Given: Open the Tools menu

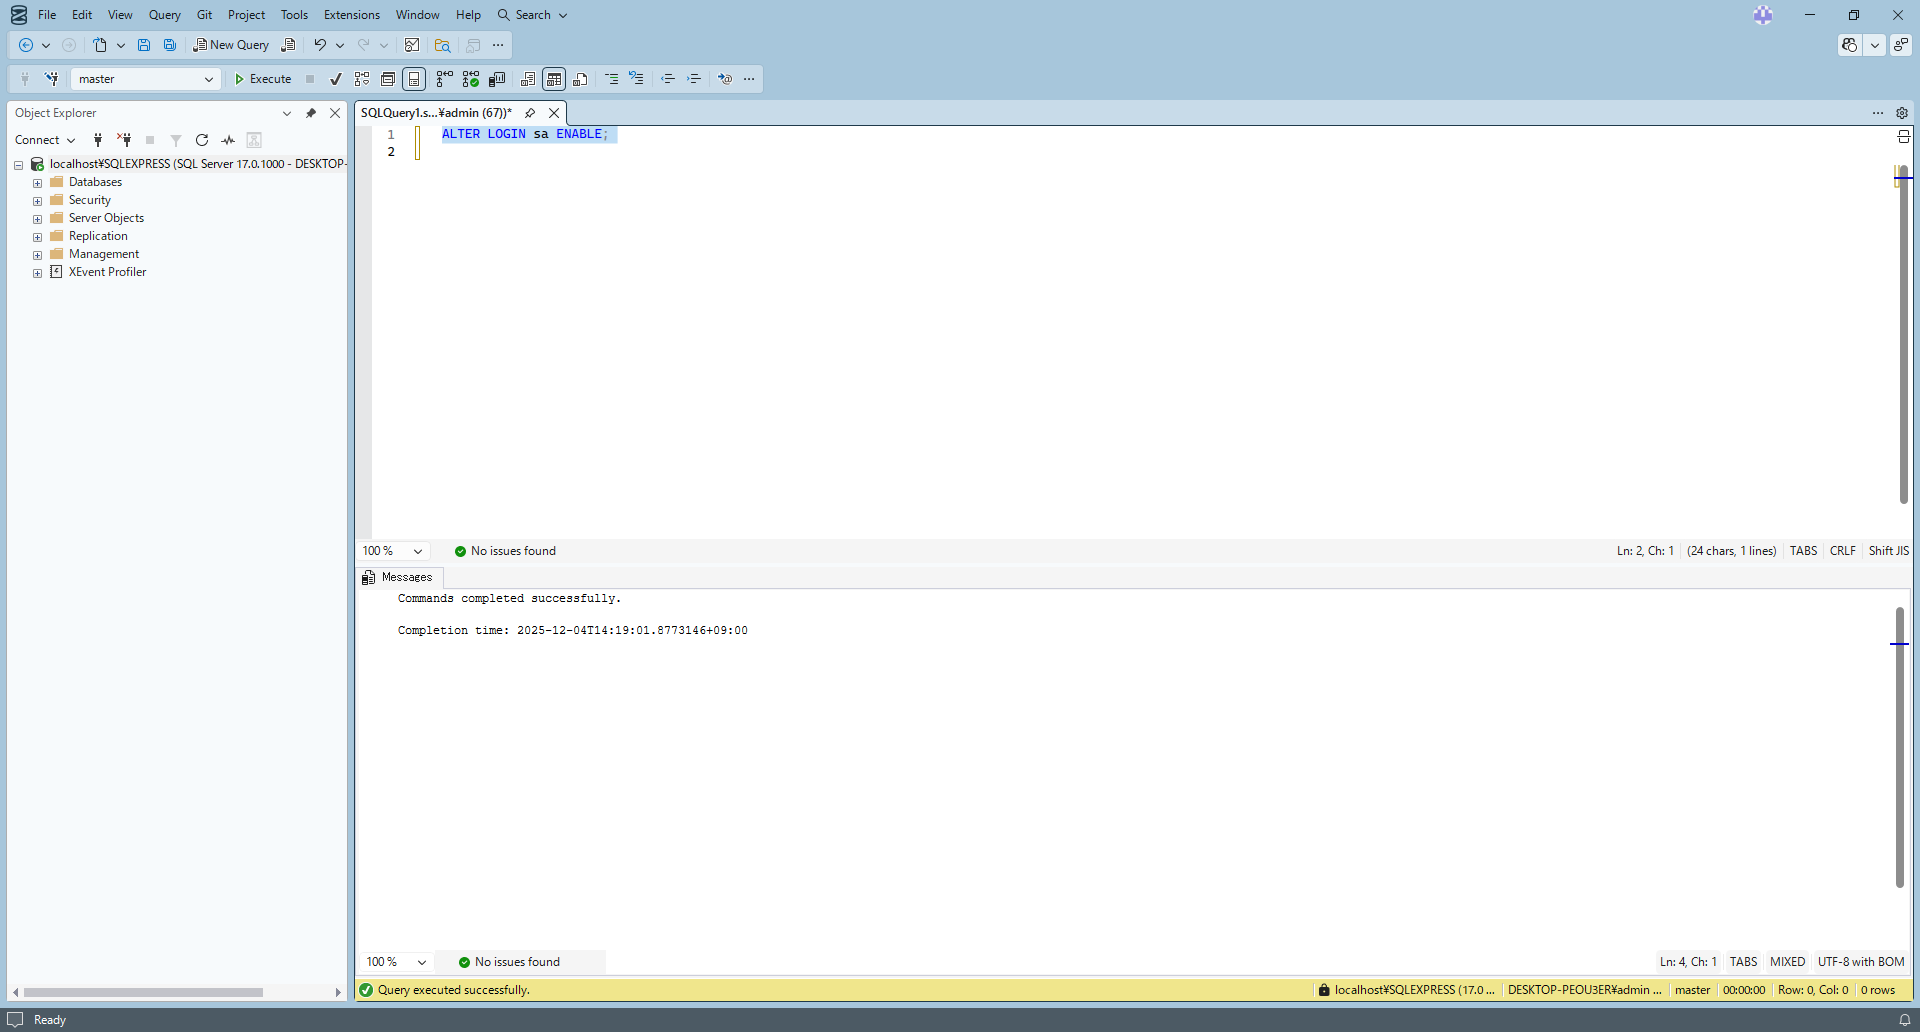Looking at the screenshot, I should pos(294,15).
